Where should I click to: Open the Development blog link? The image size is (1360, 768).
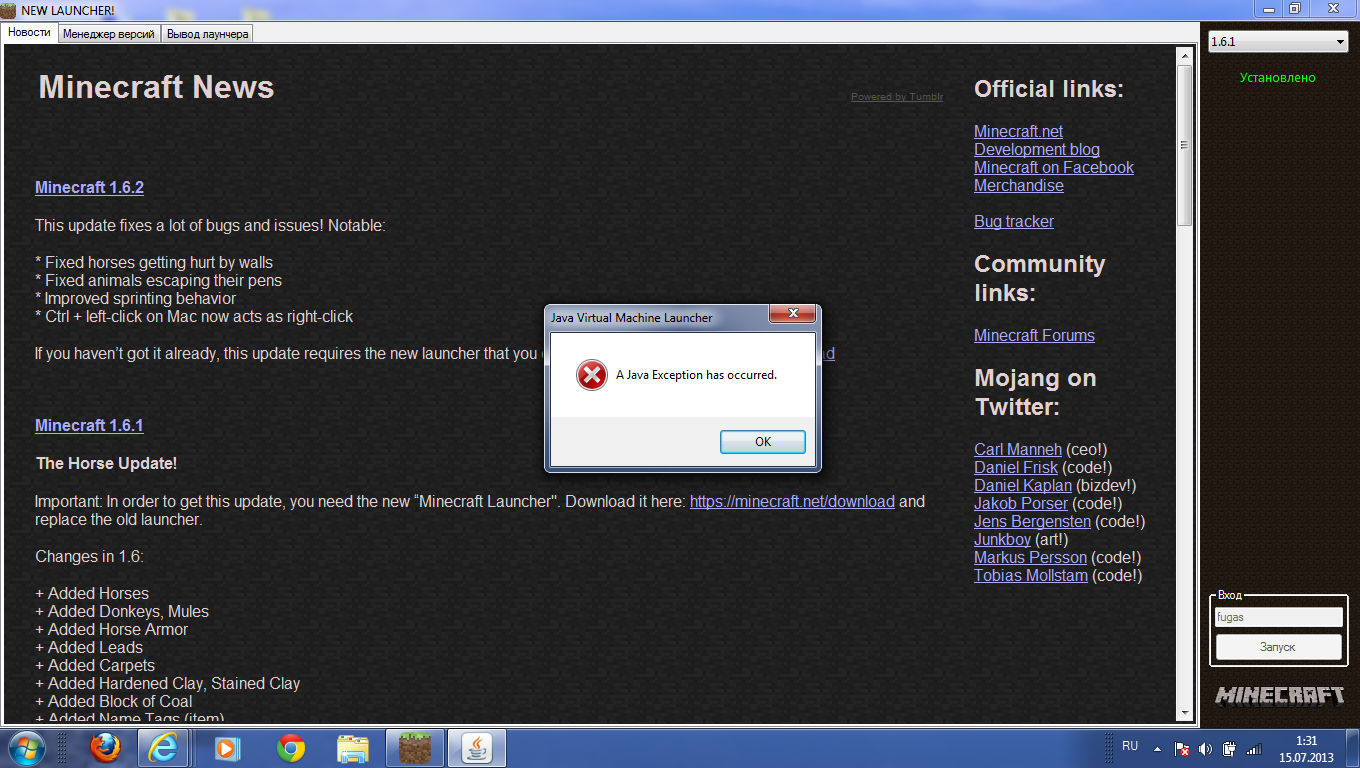click(x=1037, y=149)
